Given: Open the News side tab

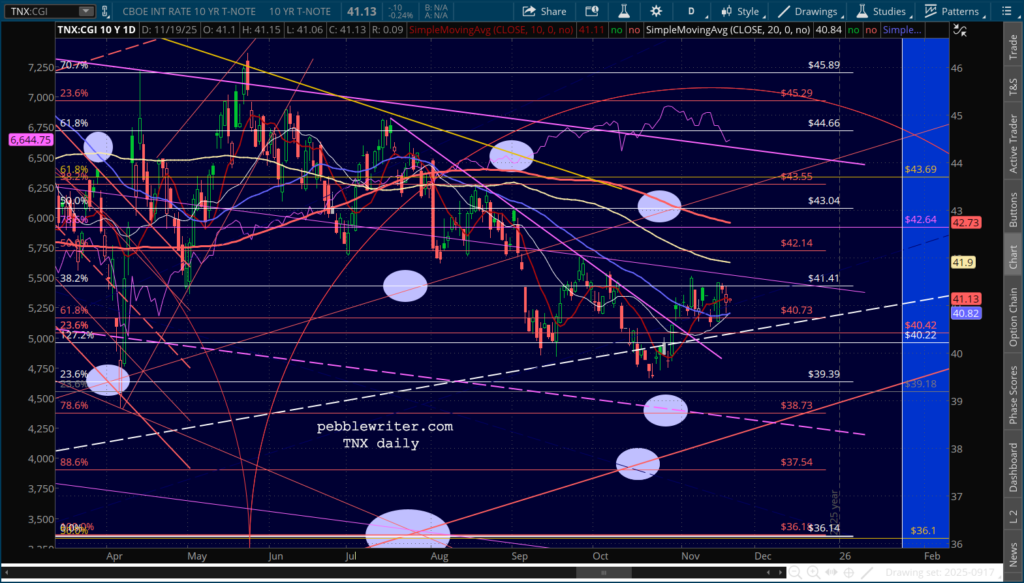Looking at the screenshot, I should pos(1013,555).
